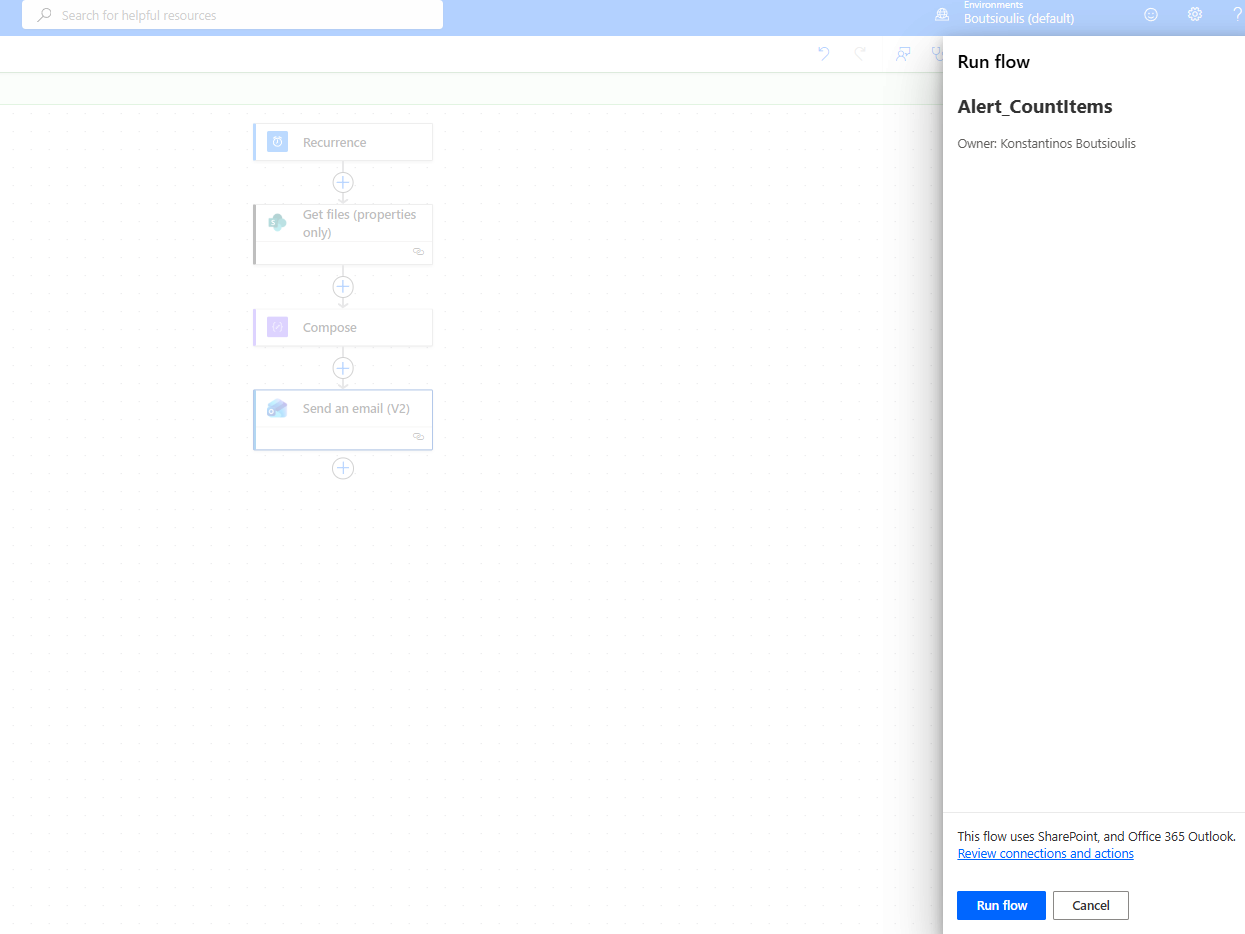
Task: Click the redo arrow in the toolbar
Action: click(860, 54)
